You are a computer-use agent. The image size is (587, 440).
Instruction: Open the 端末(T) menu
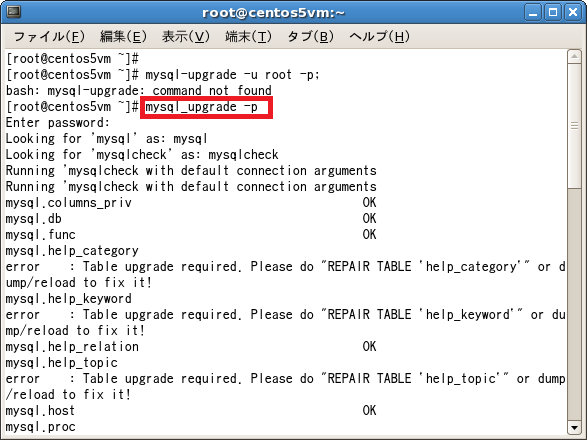(x=248, y=37)
